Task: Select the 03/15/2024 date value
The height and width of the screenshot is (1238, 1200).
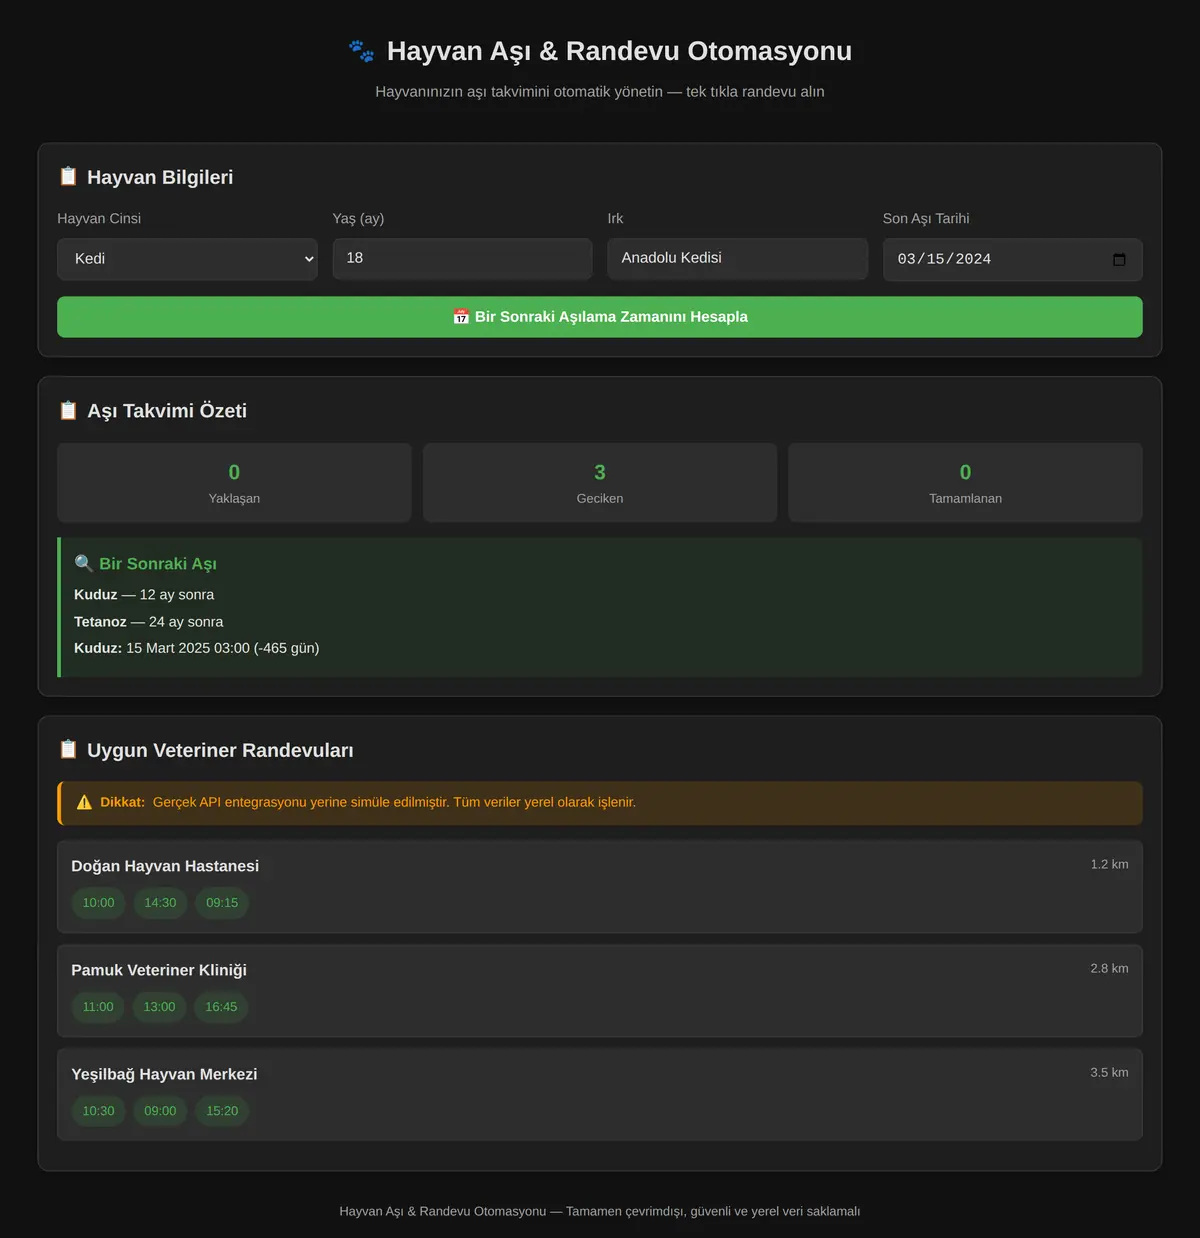Action: (944, 259)
